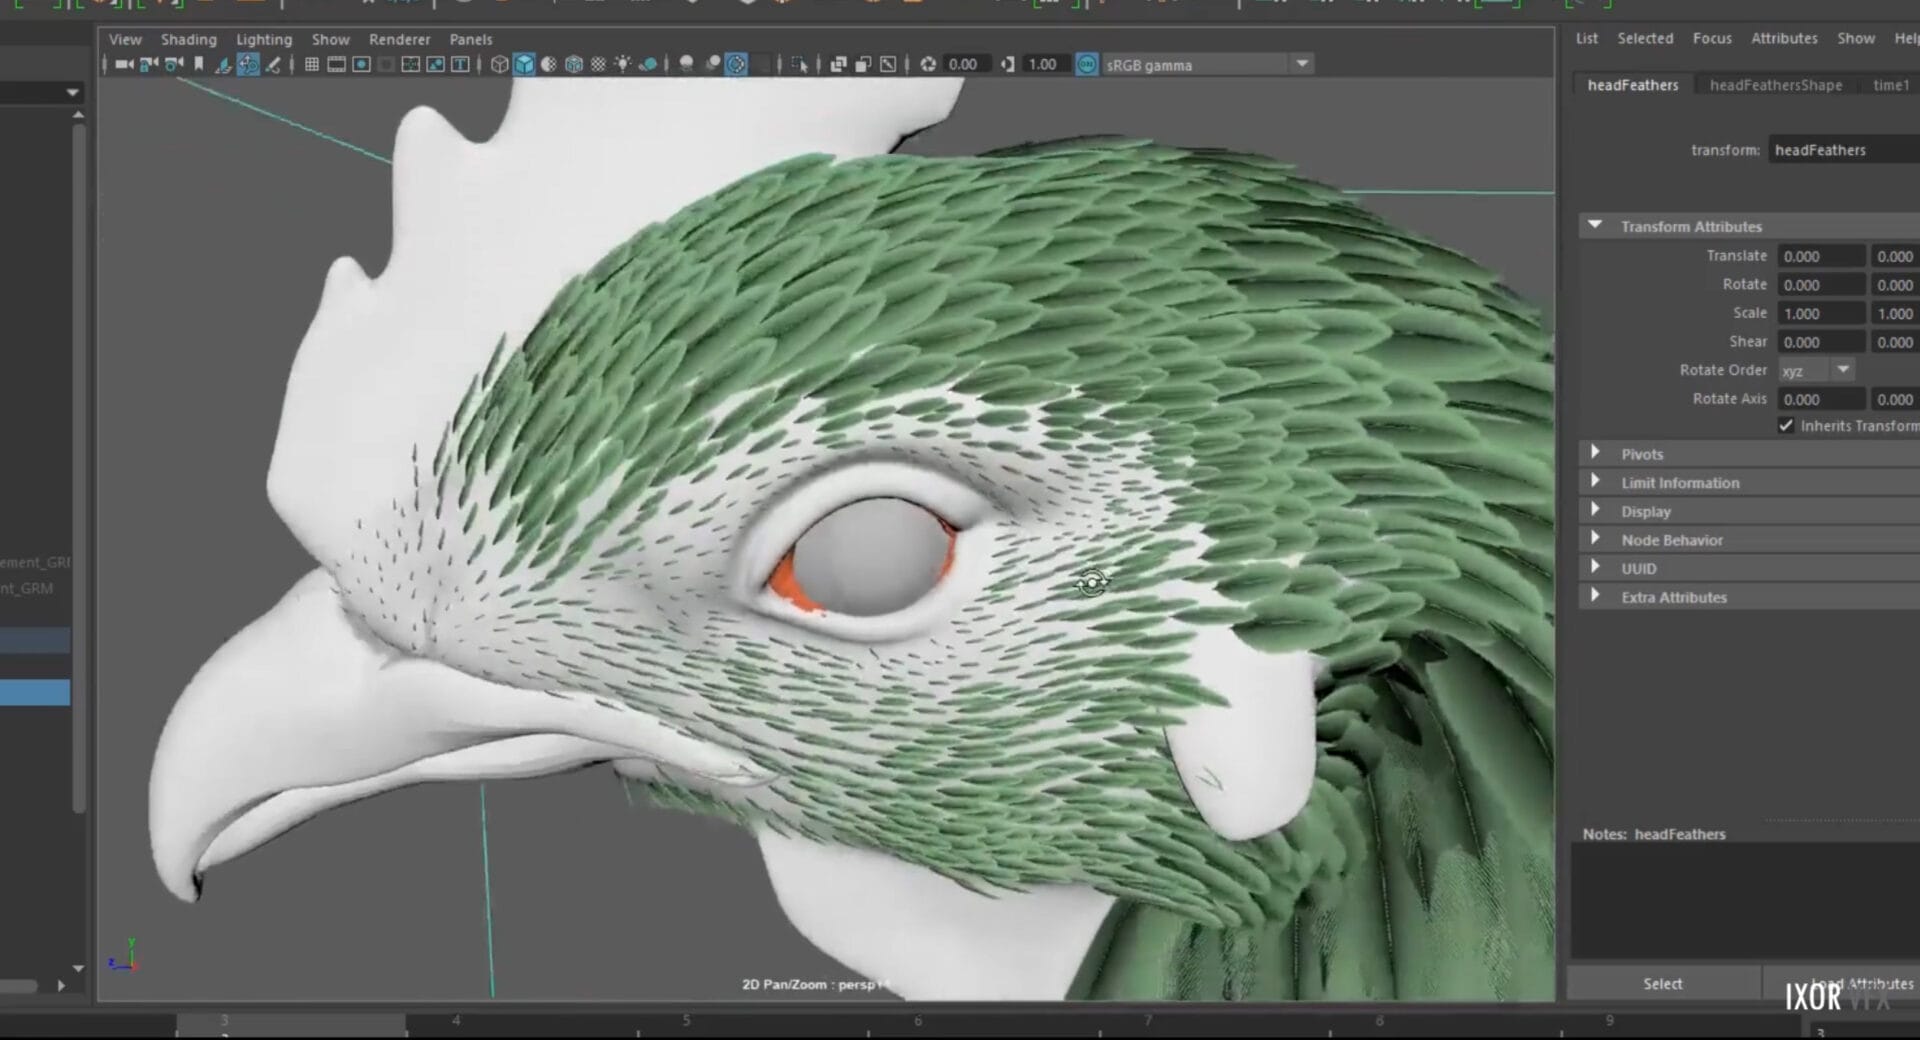Uncheck the Inherits Transform checkbox
The height and width of the screenshot is (1040, 1920).
1786,426
